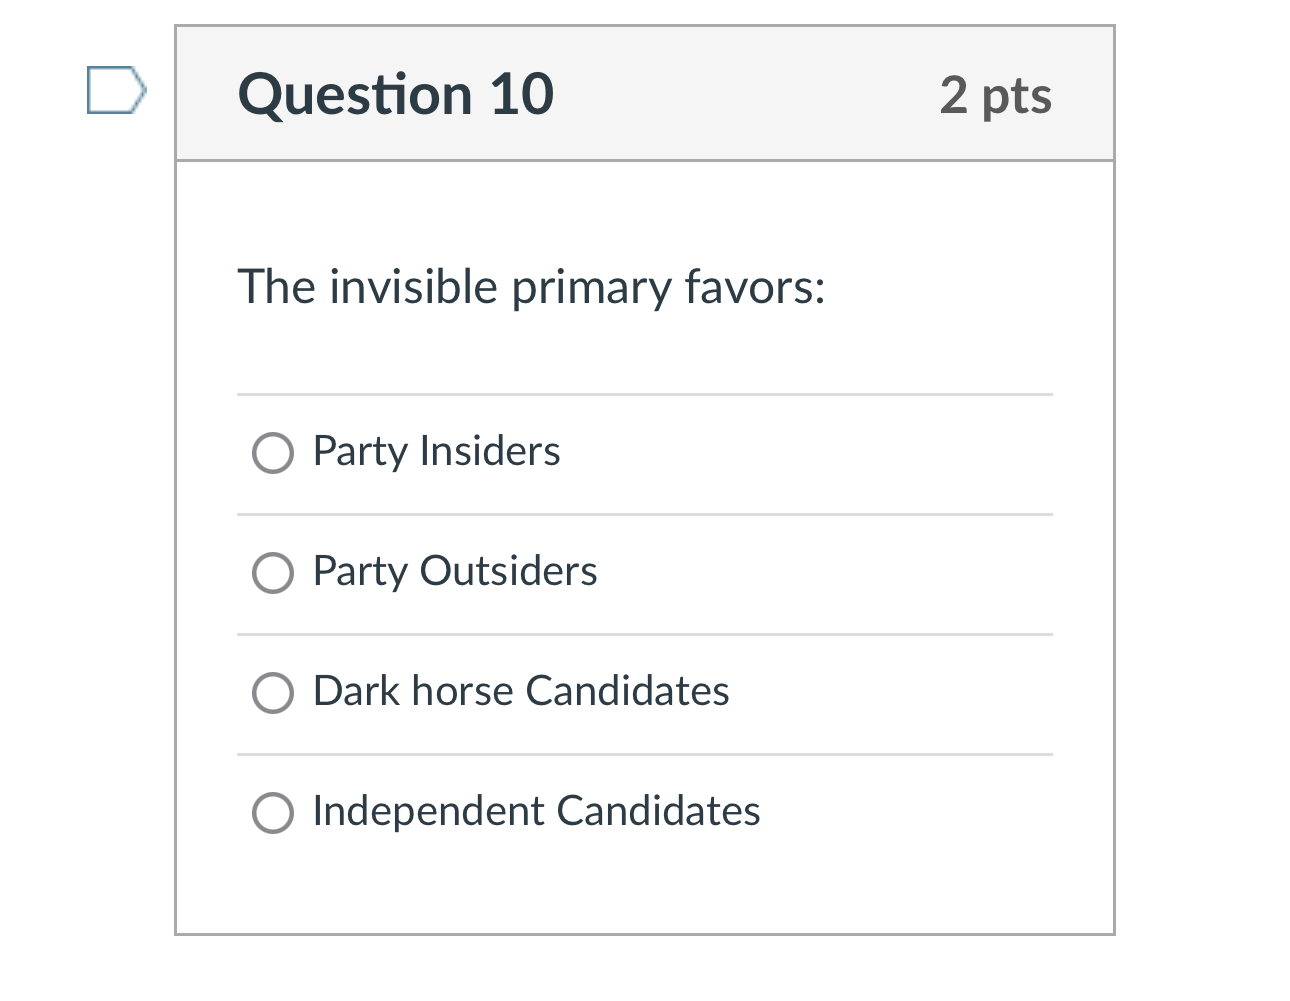1290x1001 pixels.
Task: Click the Dark horse Candidates answer text
Action: [521, 691]
